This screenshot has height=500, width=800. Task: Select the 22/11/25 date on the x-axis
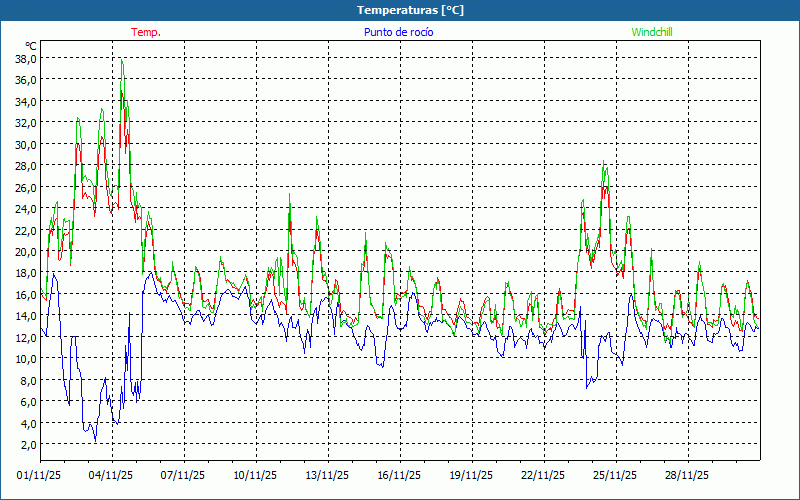[544, 475]
